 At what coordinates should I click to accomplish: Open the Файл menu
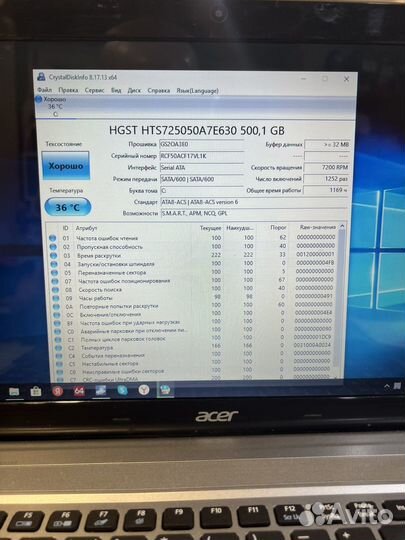click(x=44, y=90)
